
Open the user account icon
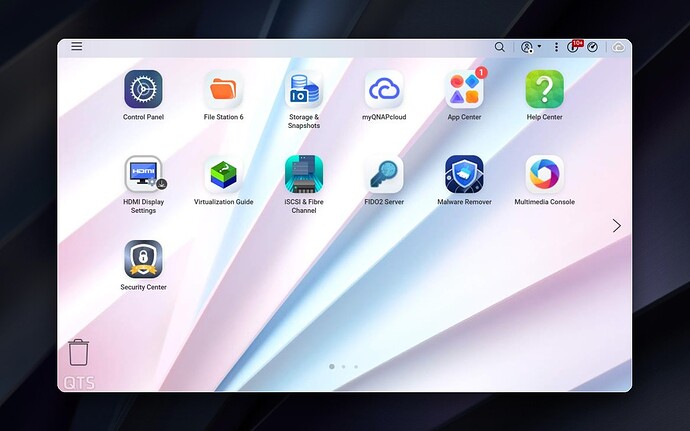click(526, 47)
